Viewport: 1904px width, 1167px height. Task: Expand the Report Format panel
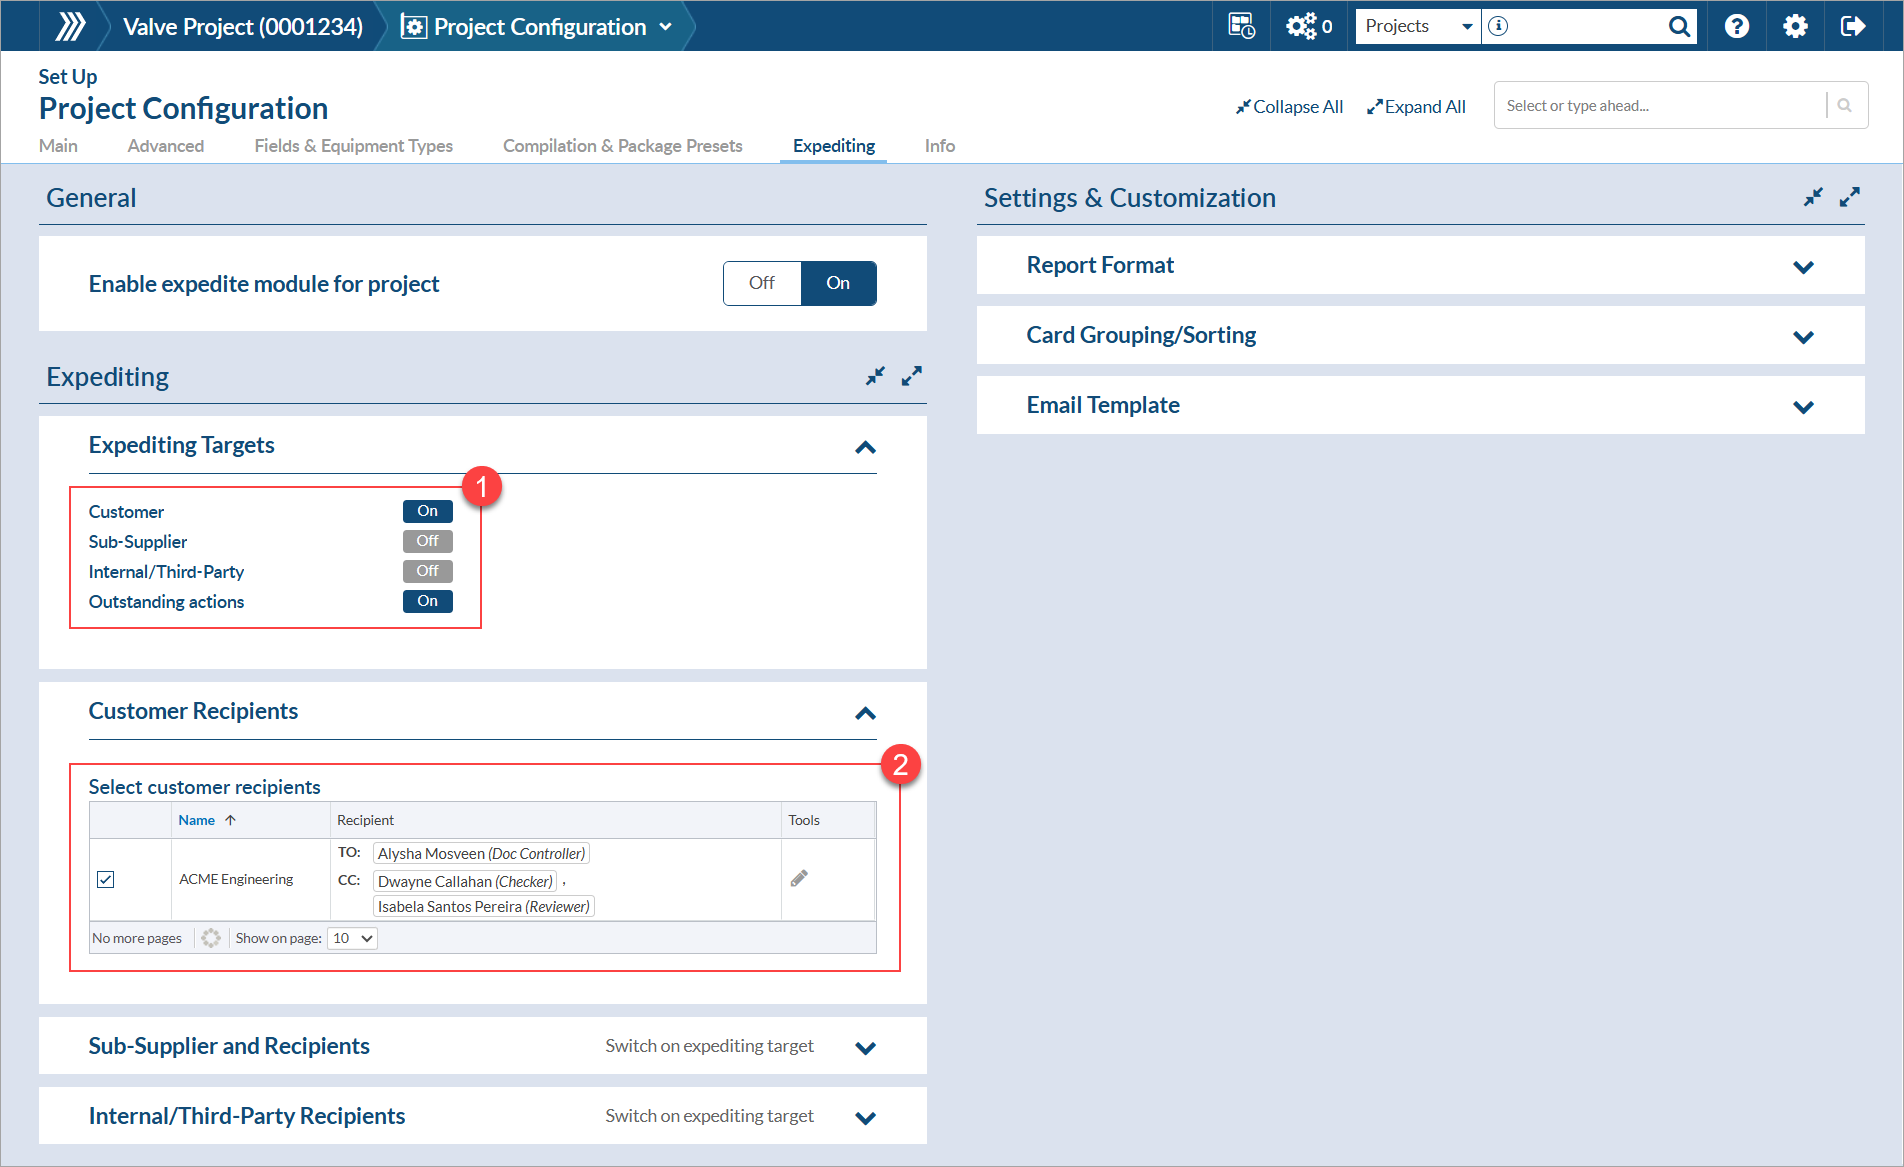tap(1804, 267)
